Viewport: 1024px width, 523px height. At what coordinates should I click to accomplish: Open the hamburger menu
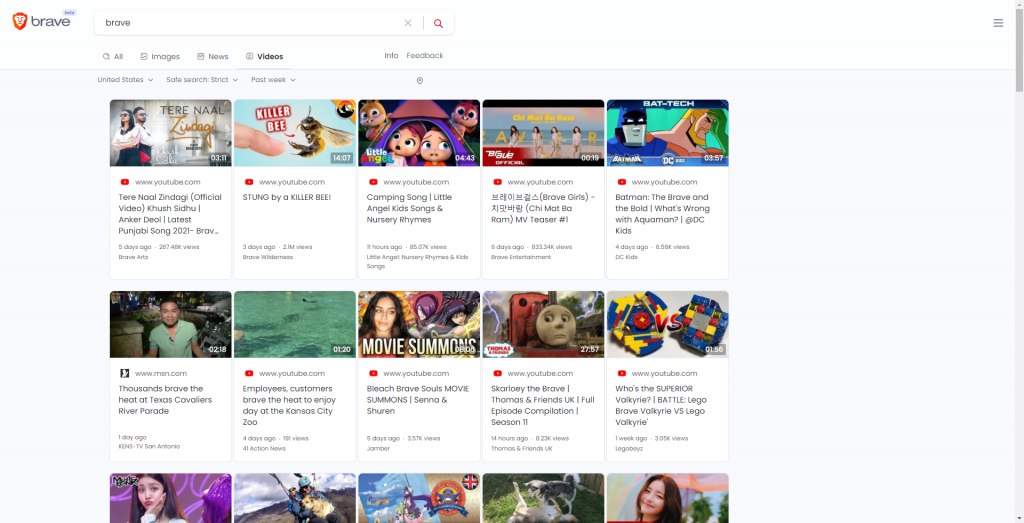pyautogui.click(x=998, y=23)
